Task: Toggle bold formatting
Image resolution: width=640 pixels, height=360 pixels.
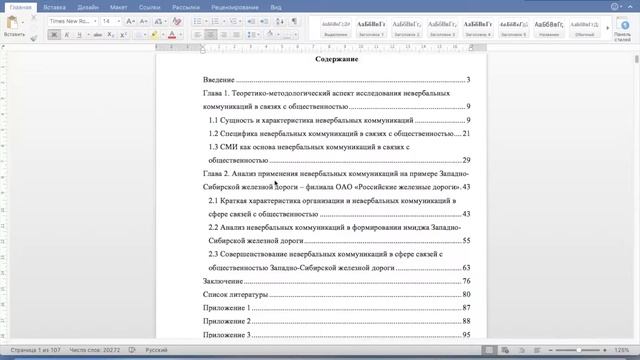Action: click(x=54, y=35)
